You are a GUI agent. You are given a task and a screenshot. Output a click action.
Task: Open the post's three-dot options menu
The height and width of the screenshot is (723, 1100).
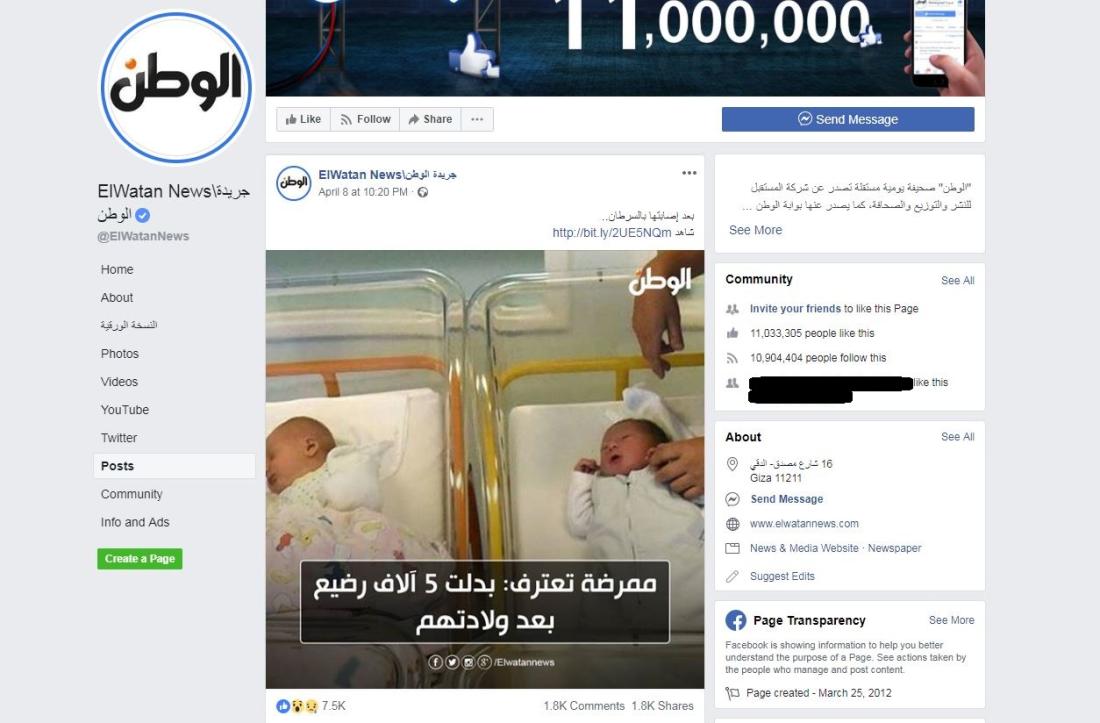coord(689,173)
